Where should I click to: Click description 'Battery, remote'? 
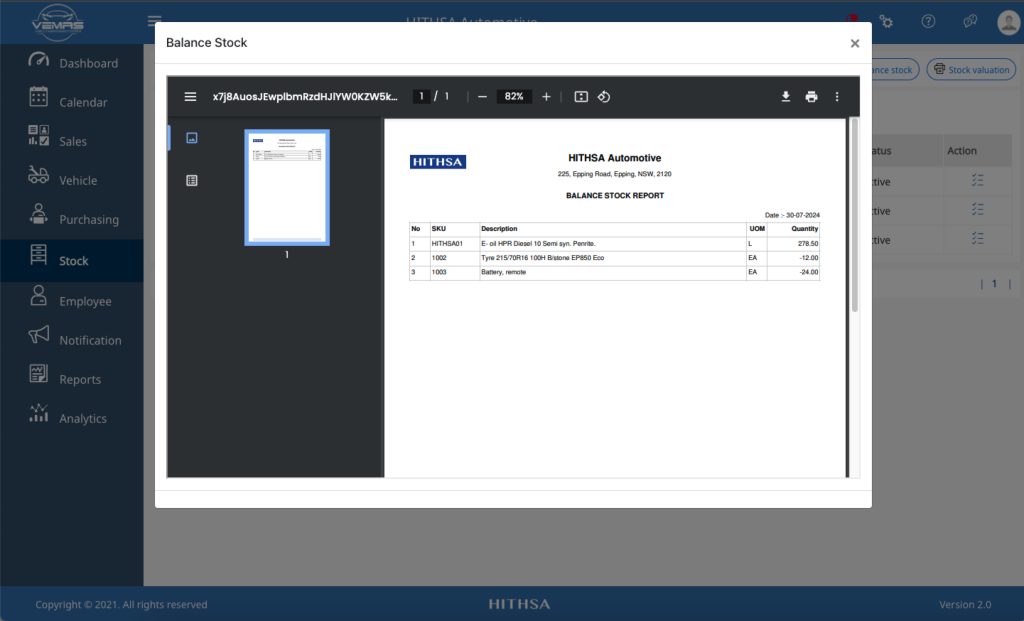504,272
